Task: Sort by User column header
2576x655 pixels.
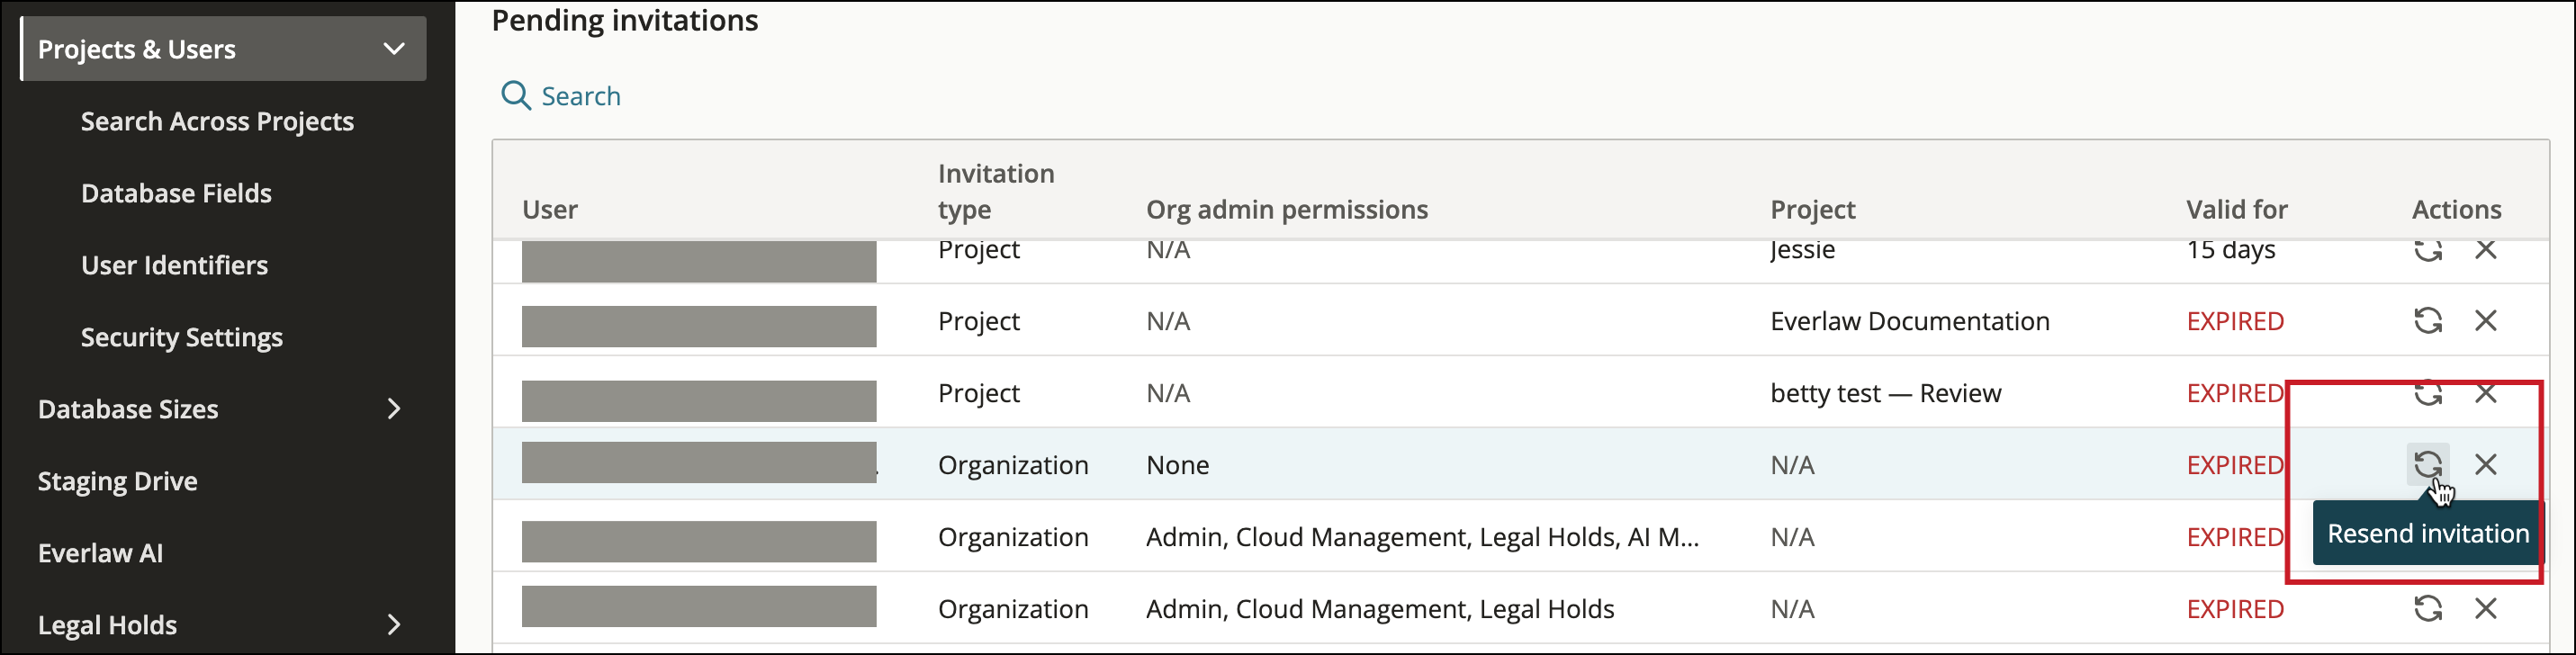Action: [550, 209]
